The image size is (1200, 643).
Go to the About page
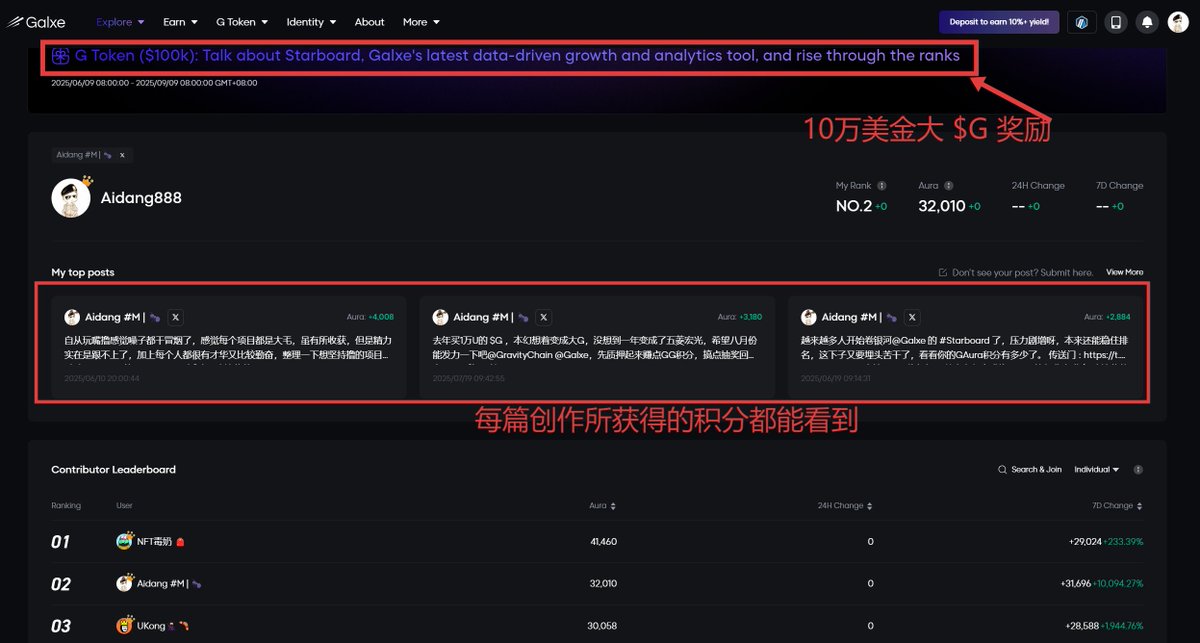(369, 22)
